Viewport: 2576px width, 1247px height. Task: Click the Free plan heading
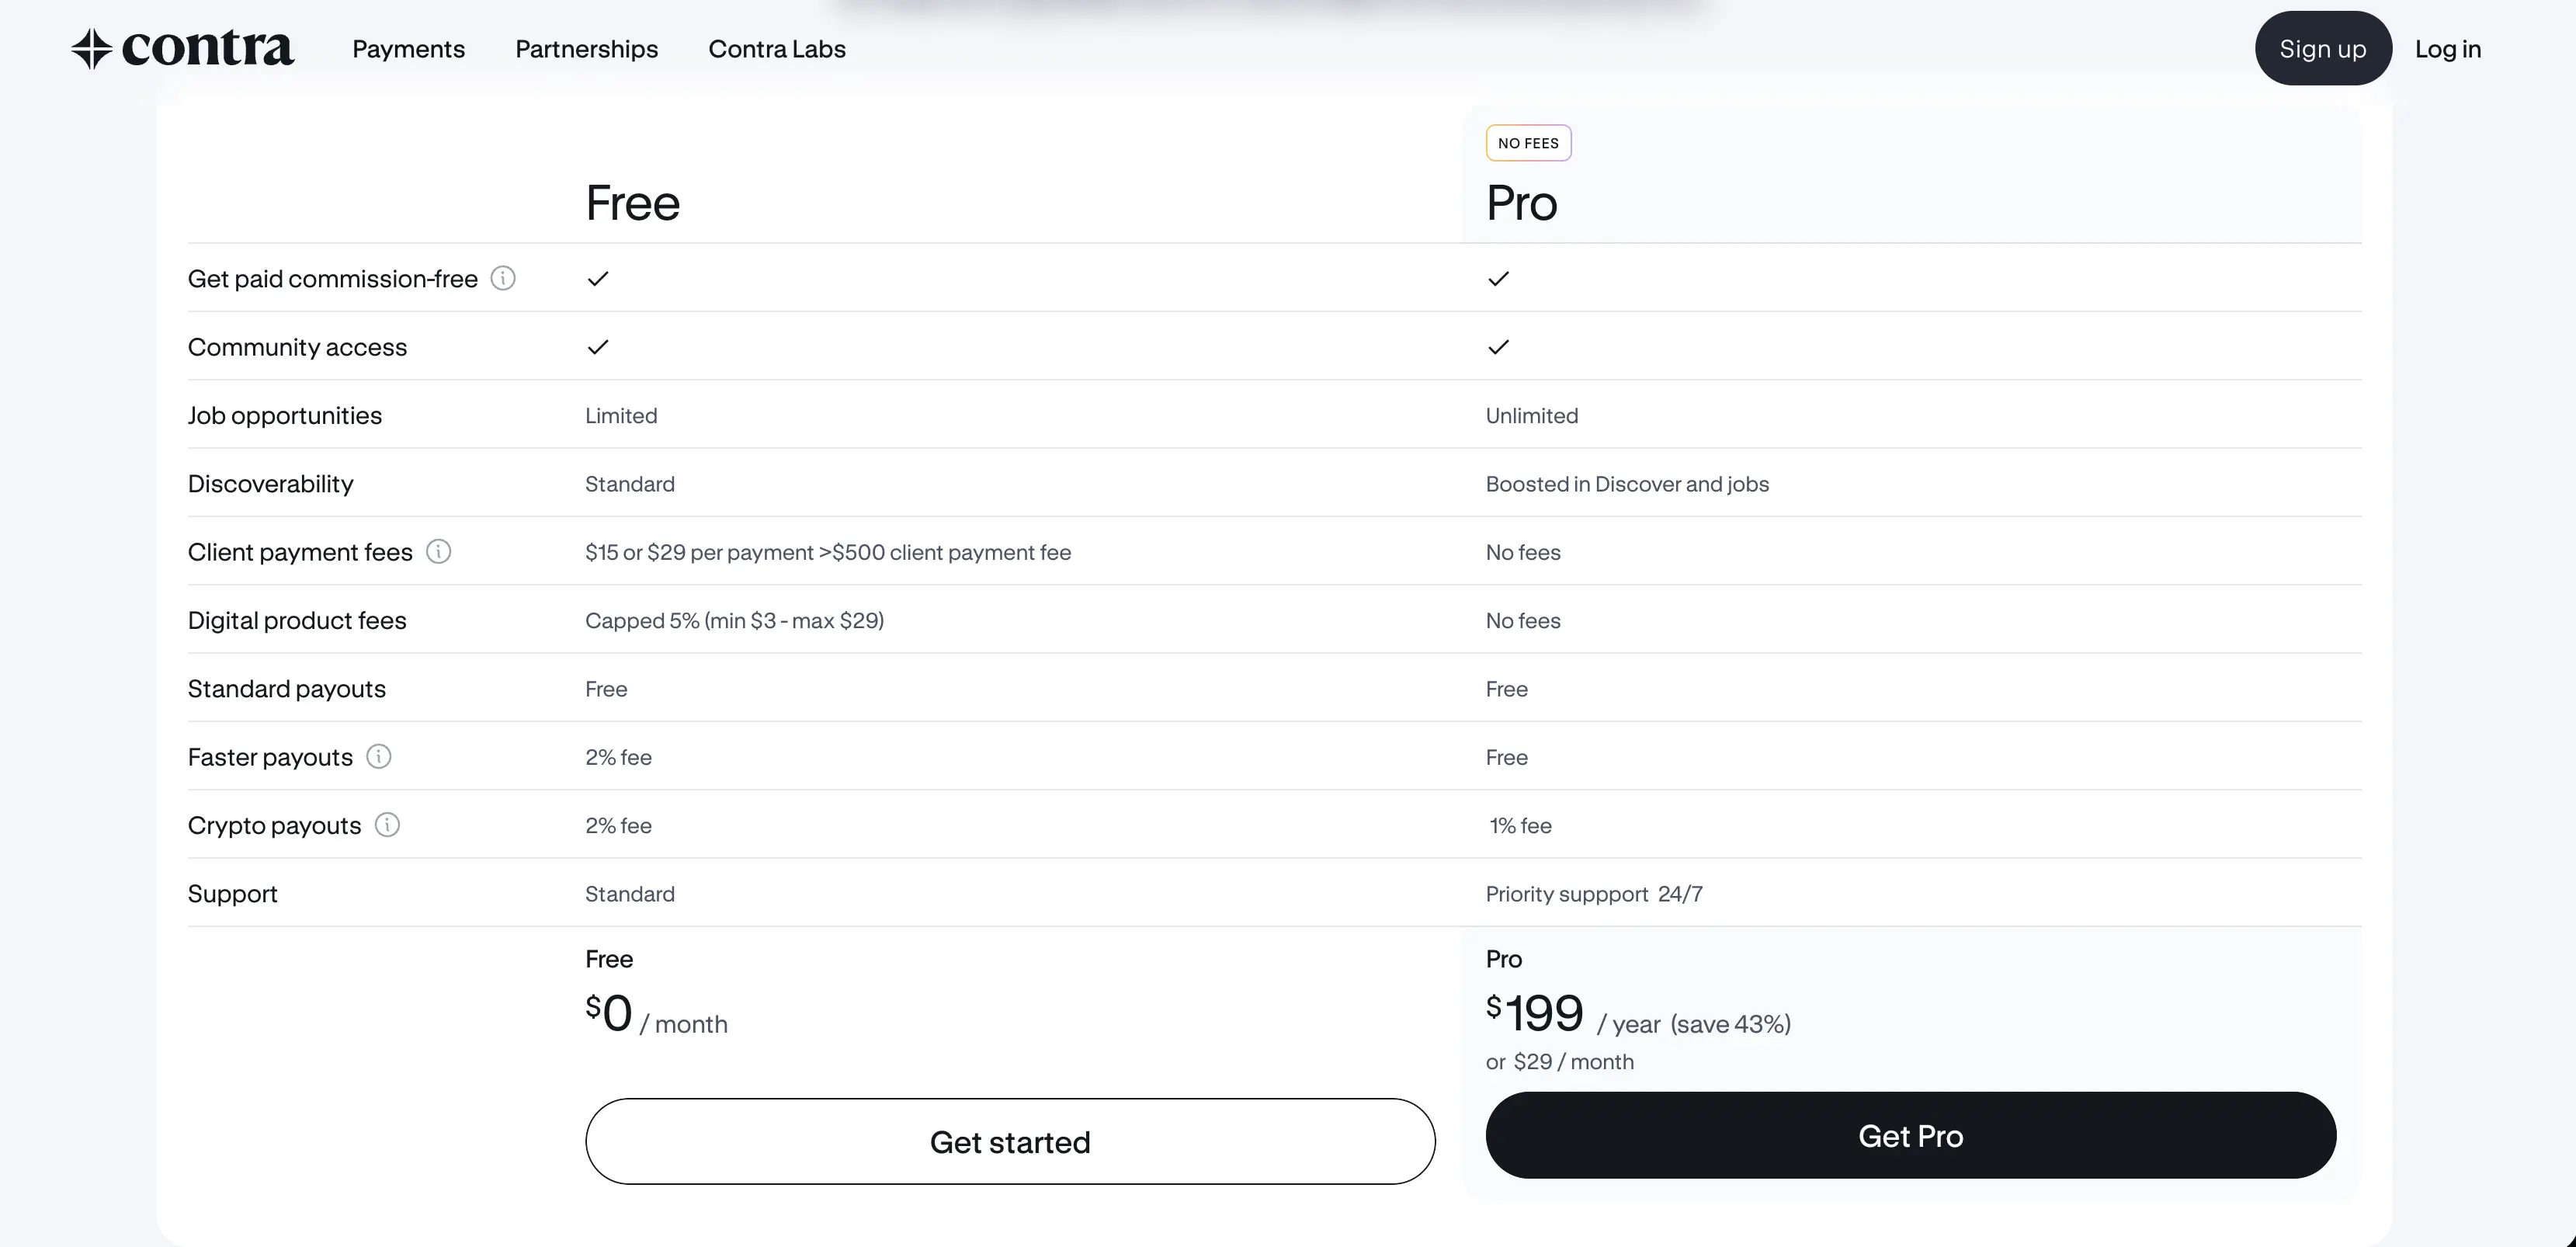click(633, 203)
